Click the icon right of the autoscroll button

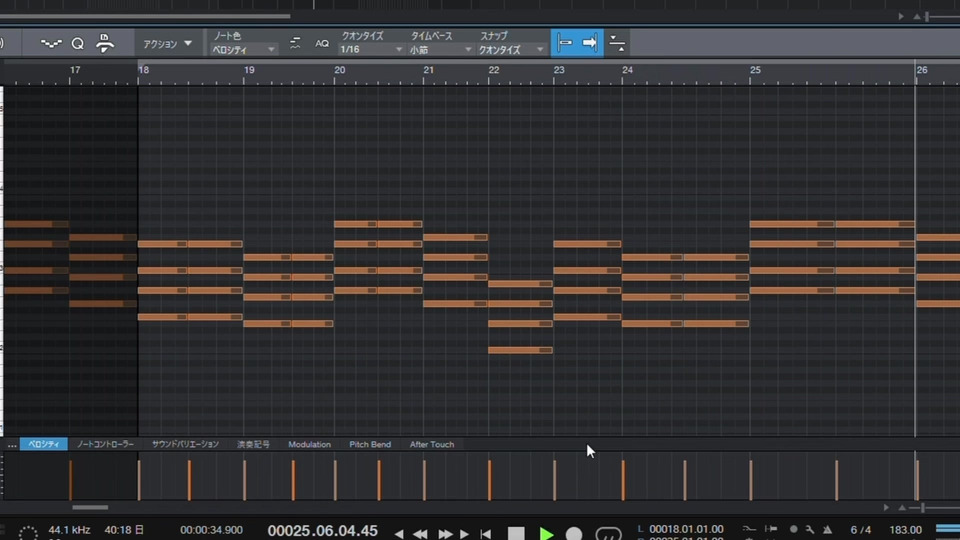click(617, 43)
